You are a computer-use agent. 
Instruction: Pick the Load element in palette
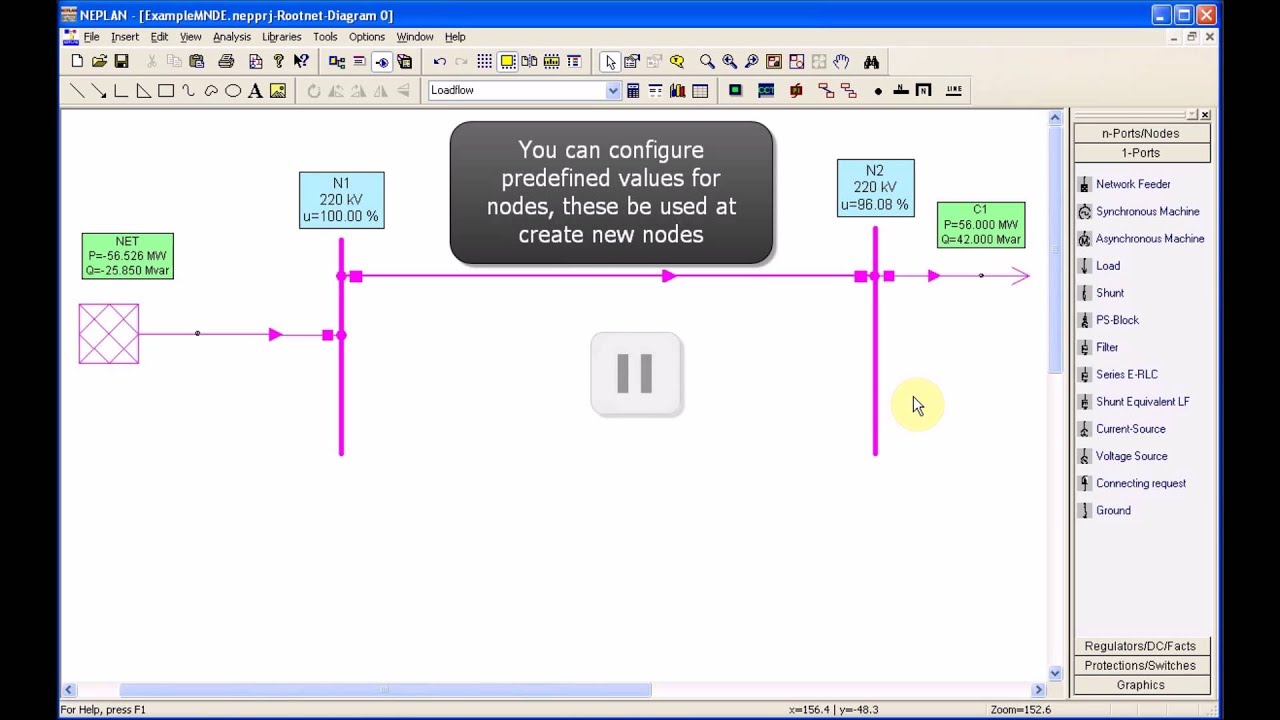click(1107, 266)
